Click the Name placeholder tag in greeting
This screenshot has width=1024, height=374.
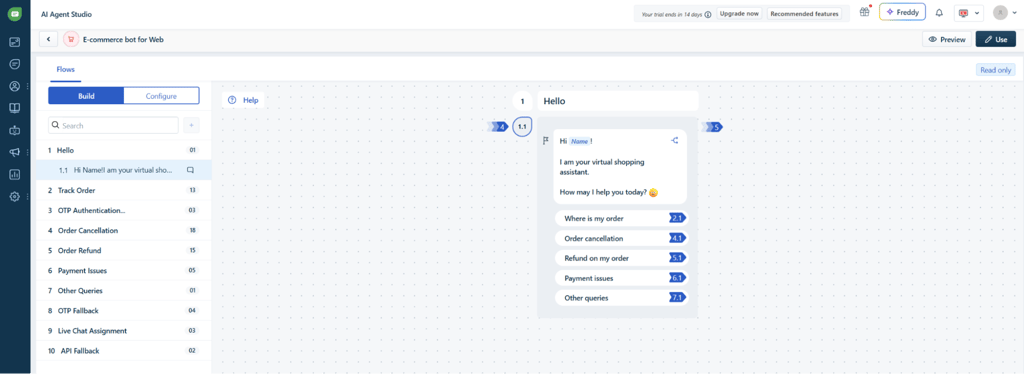pyautogui.click(x=580, y=141)
